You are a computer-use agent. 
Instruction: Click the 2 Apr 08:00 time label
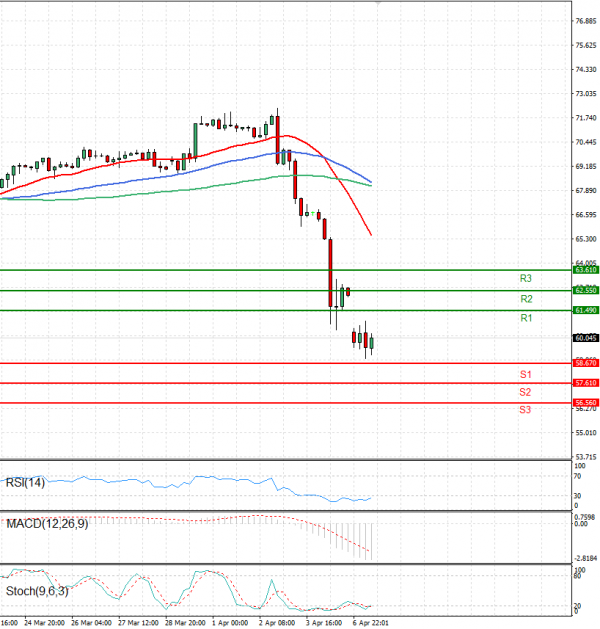[277, 623]
